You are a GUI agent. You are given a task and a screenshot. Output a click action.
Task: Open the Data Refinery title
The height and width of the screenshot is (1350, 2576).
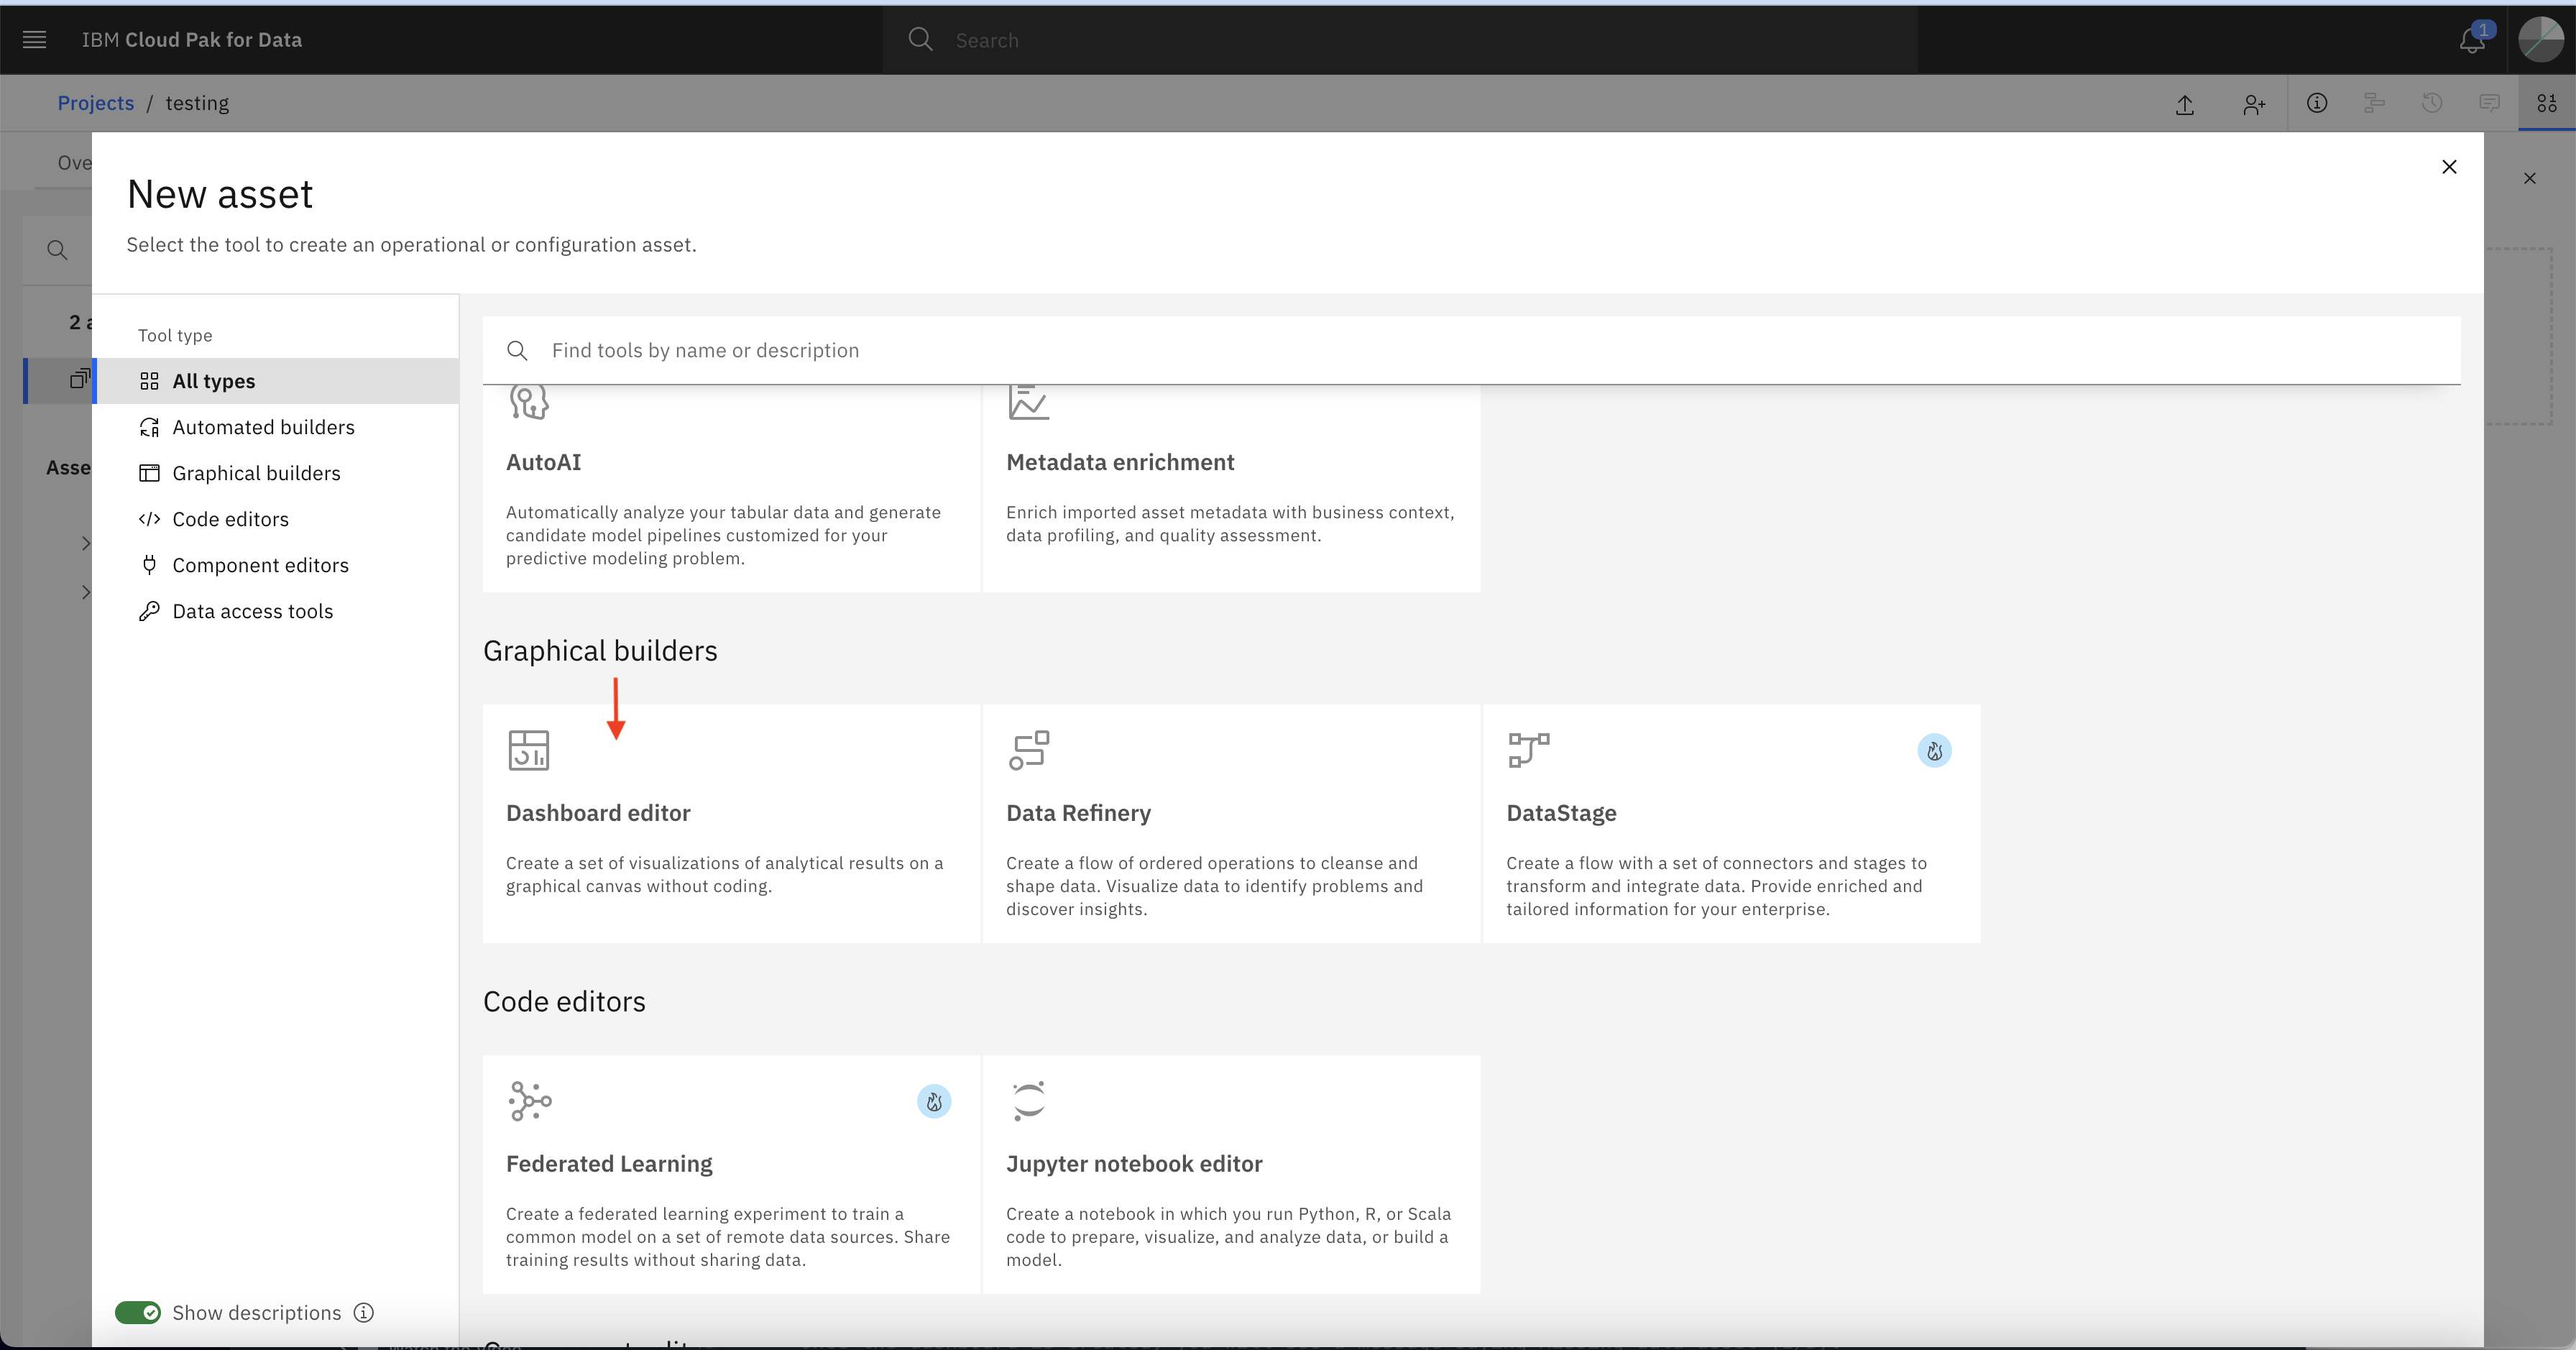(1079, 813)
